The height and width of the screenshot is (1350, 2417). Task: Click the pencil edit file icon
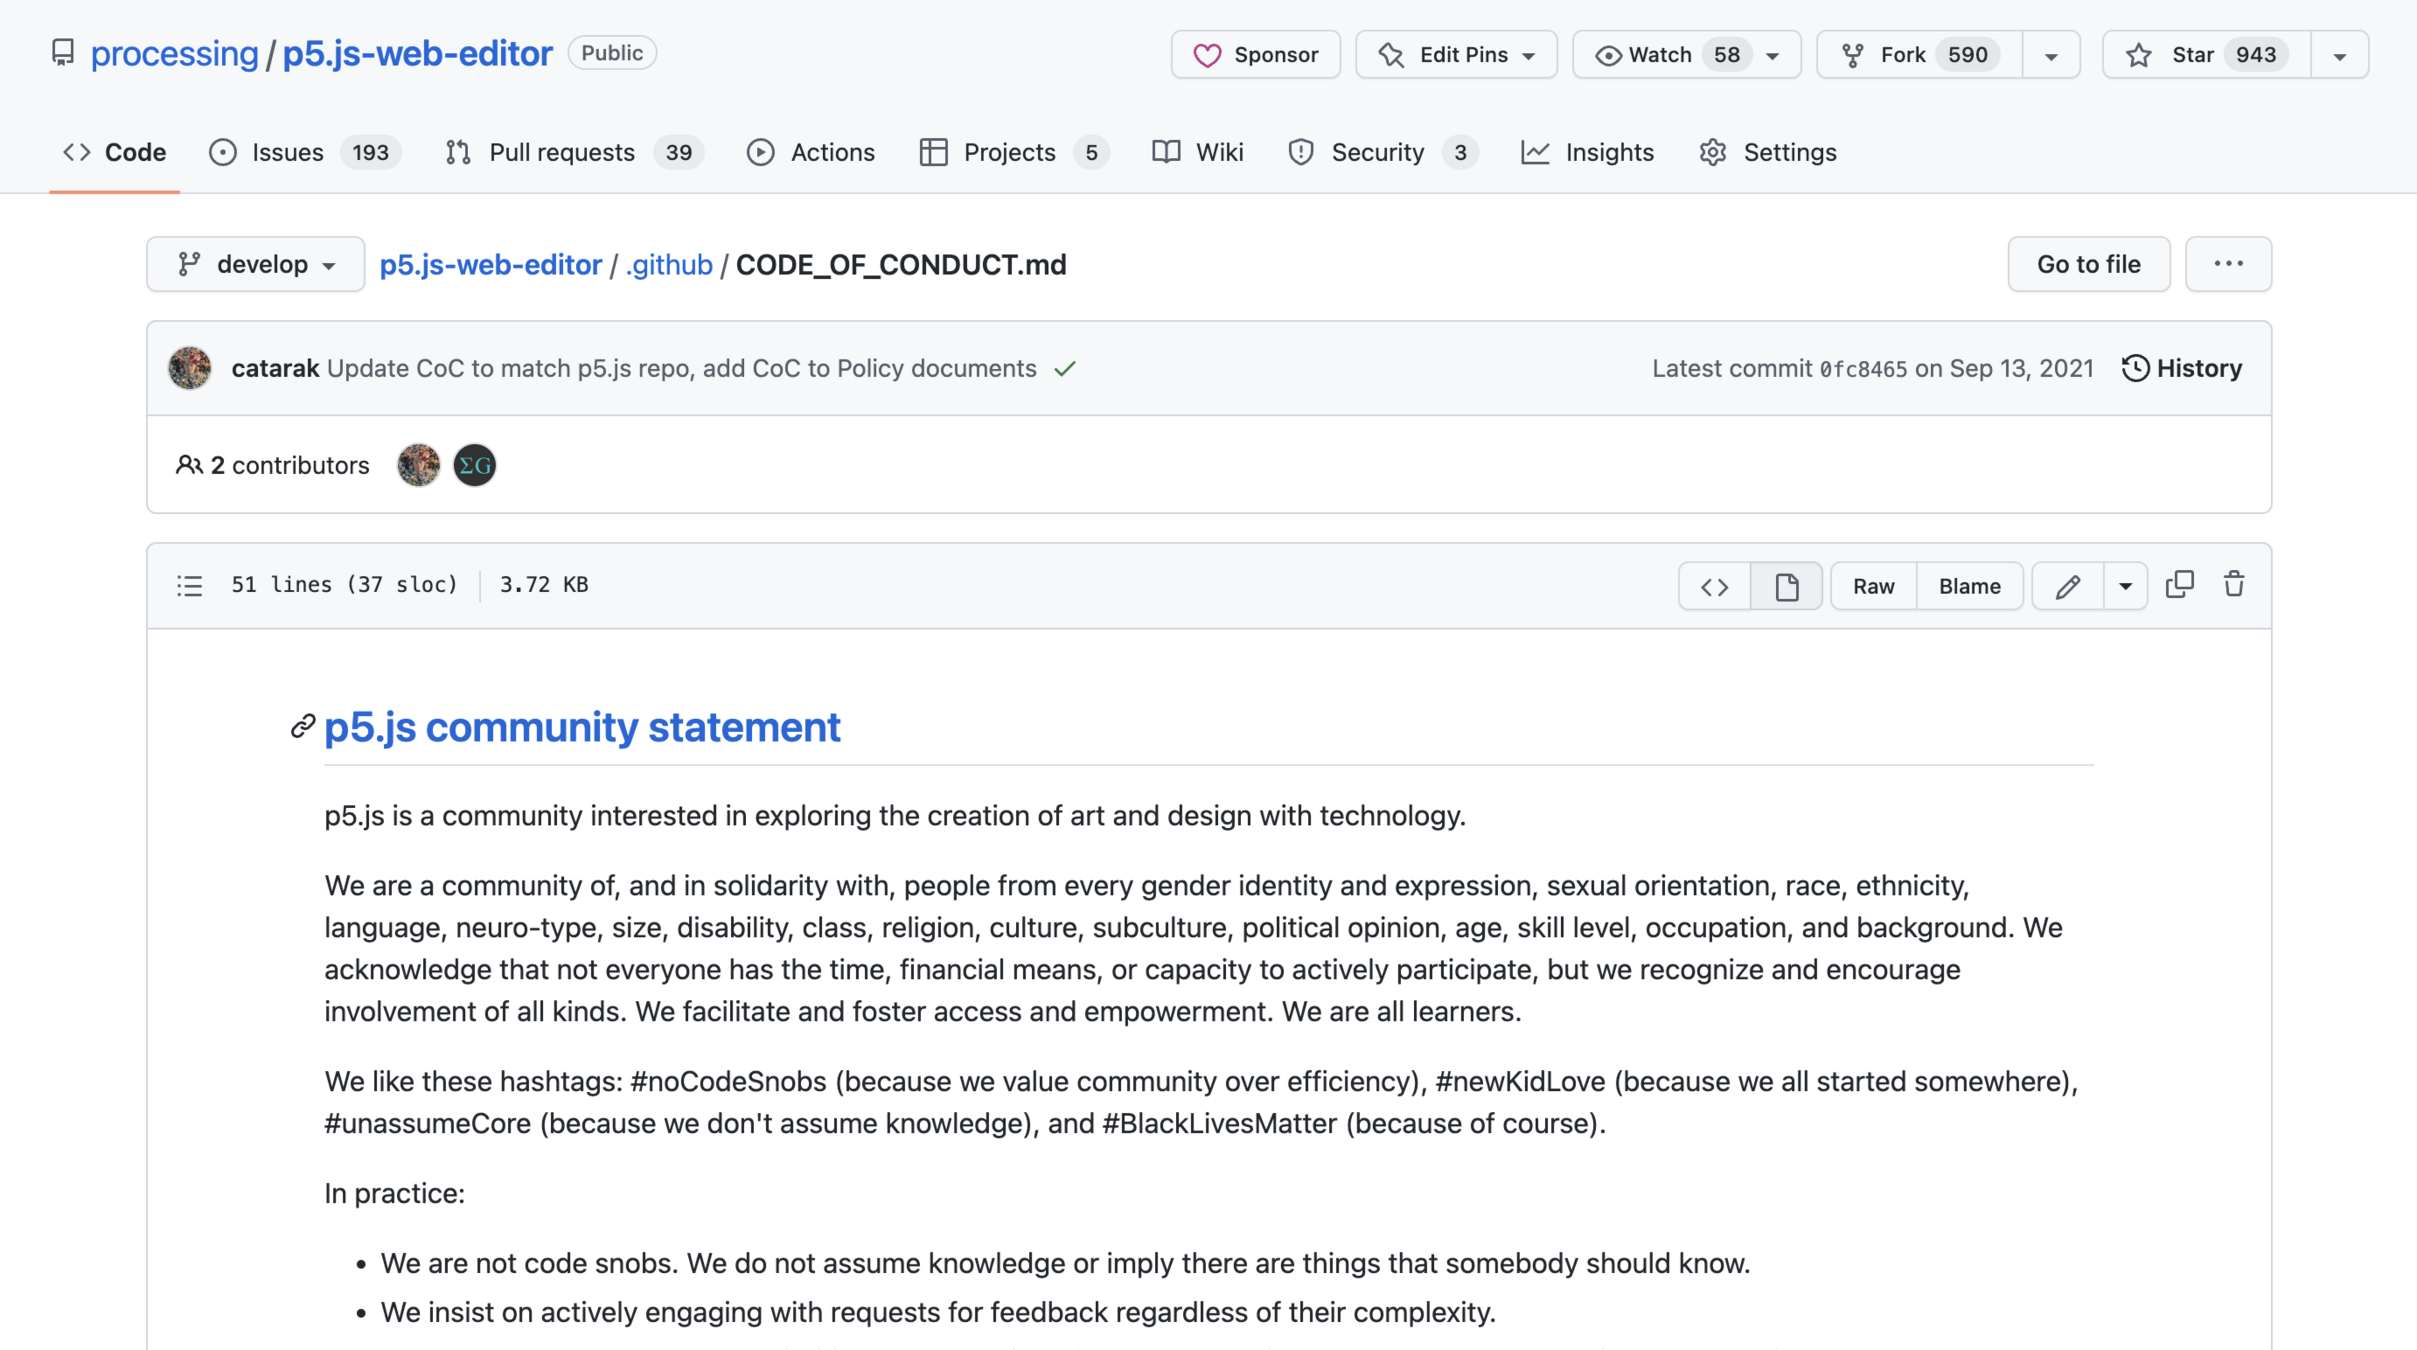[2068, 586]
